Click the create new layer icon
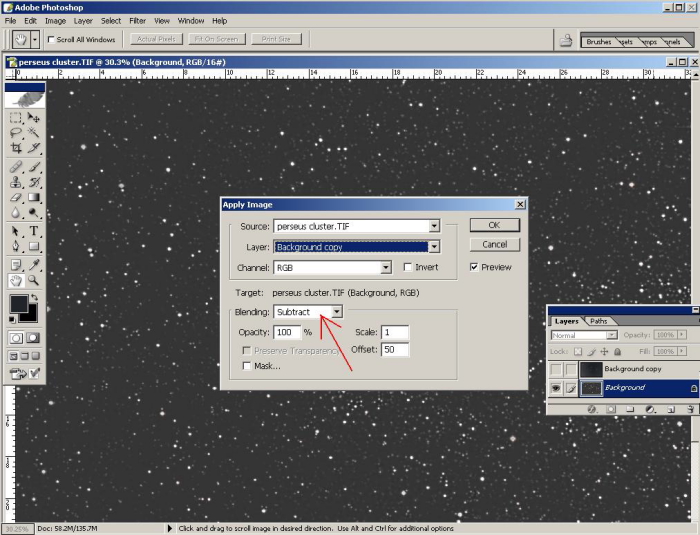This screenshot has width=700, height=535. point(670,409)
